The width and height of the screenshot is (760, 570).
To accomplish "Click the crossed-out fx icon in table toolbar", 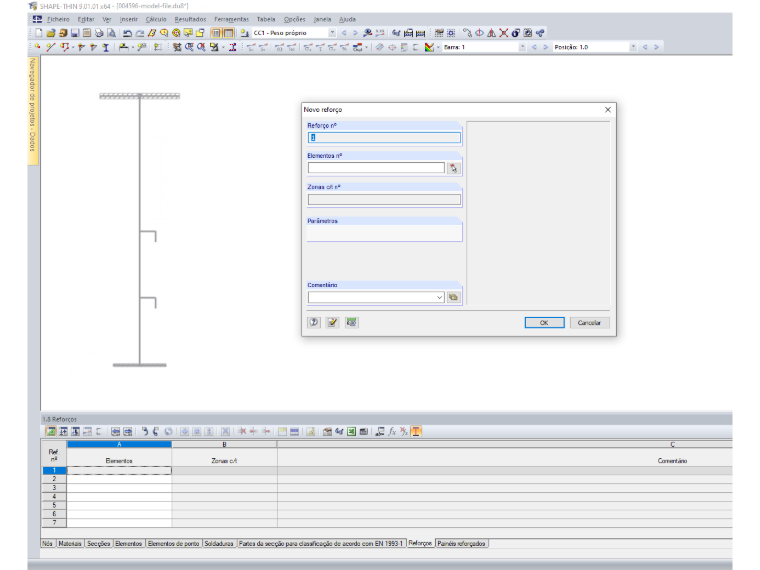I will click(x=404, y=431).
